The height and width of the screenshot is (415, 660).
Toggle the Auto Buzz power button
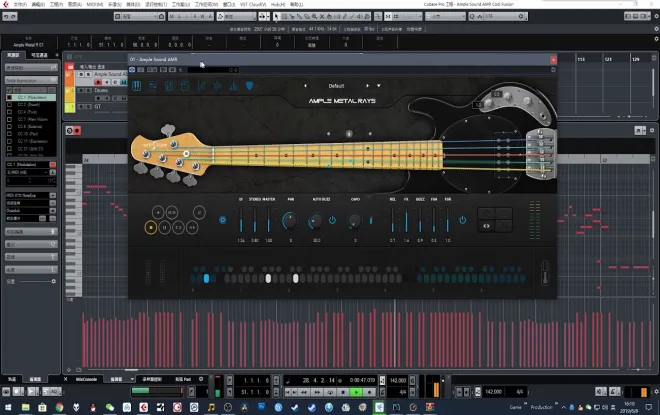click(332, 220)
